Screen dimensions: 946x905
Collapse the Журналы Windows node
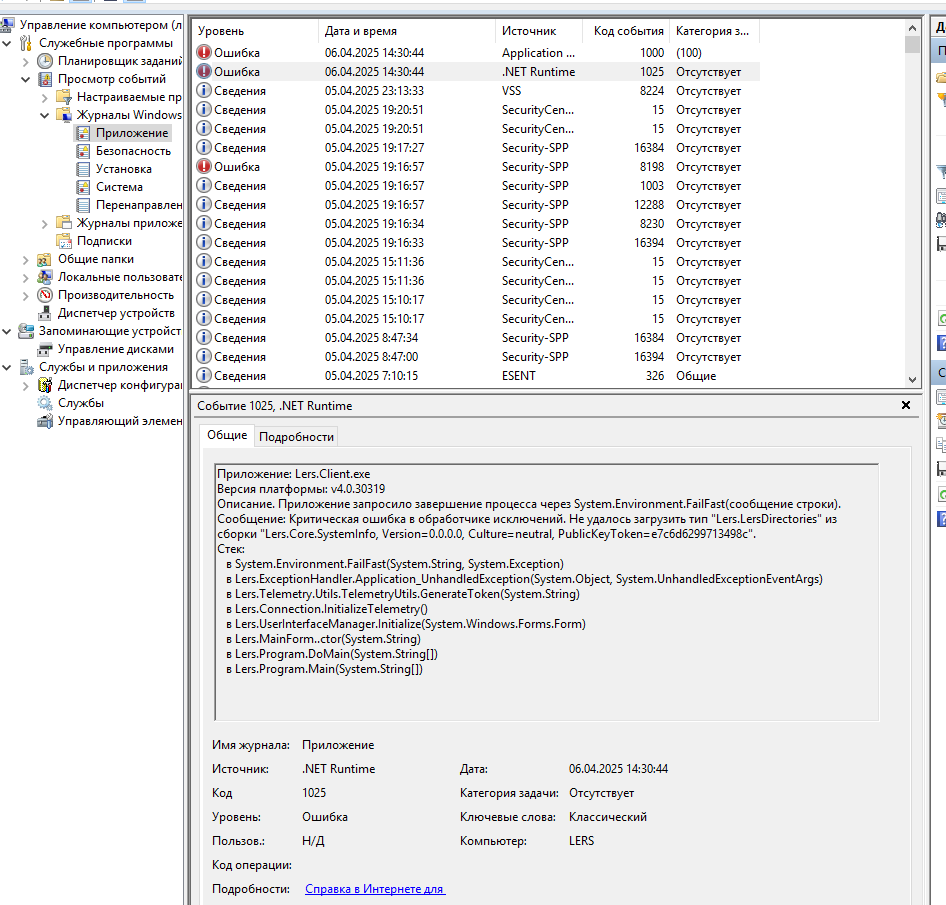tap(45, 115)
